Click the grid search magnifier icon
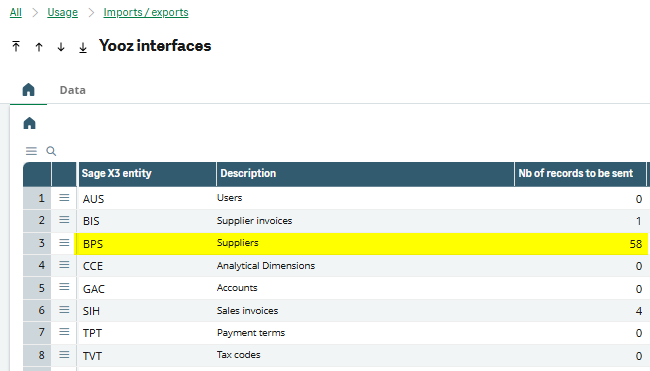The image size is (650, 371). 51,151
